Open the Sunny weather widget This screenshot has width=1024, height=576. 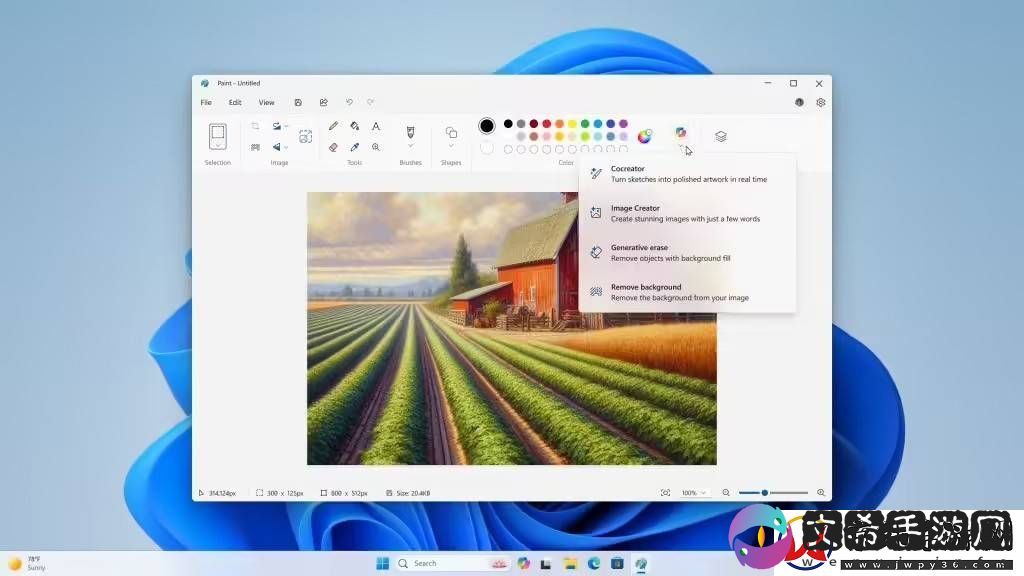coord(26,564)
